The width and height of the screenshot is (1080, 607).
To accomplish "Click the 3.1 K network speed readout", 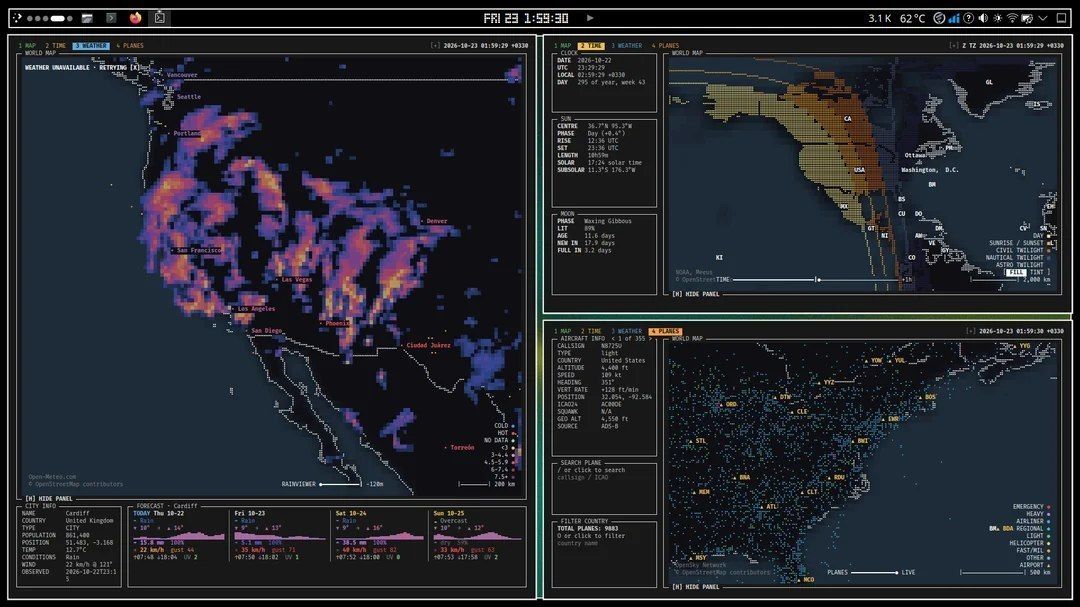I will tap(880, 18).
